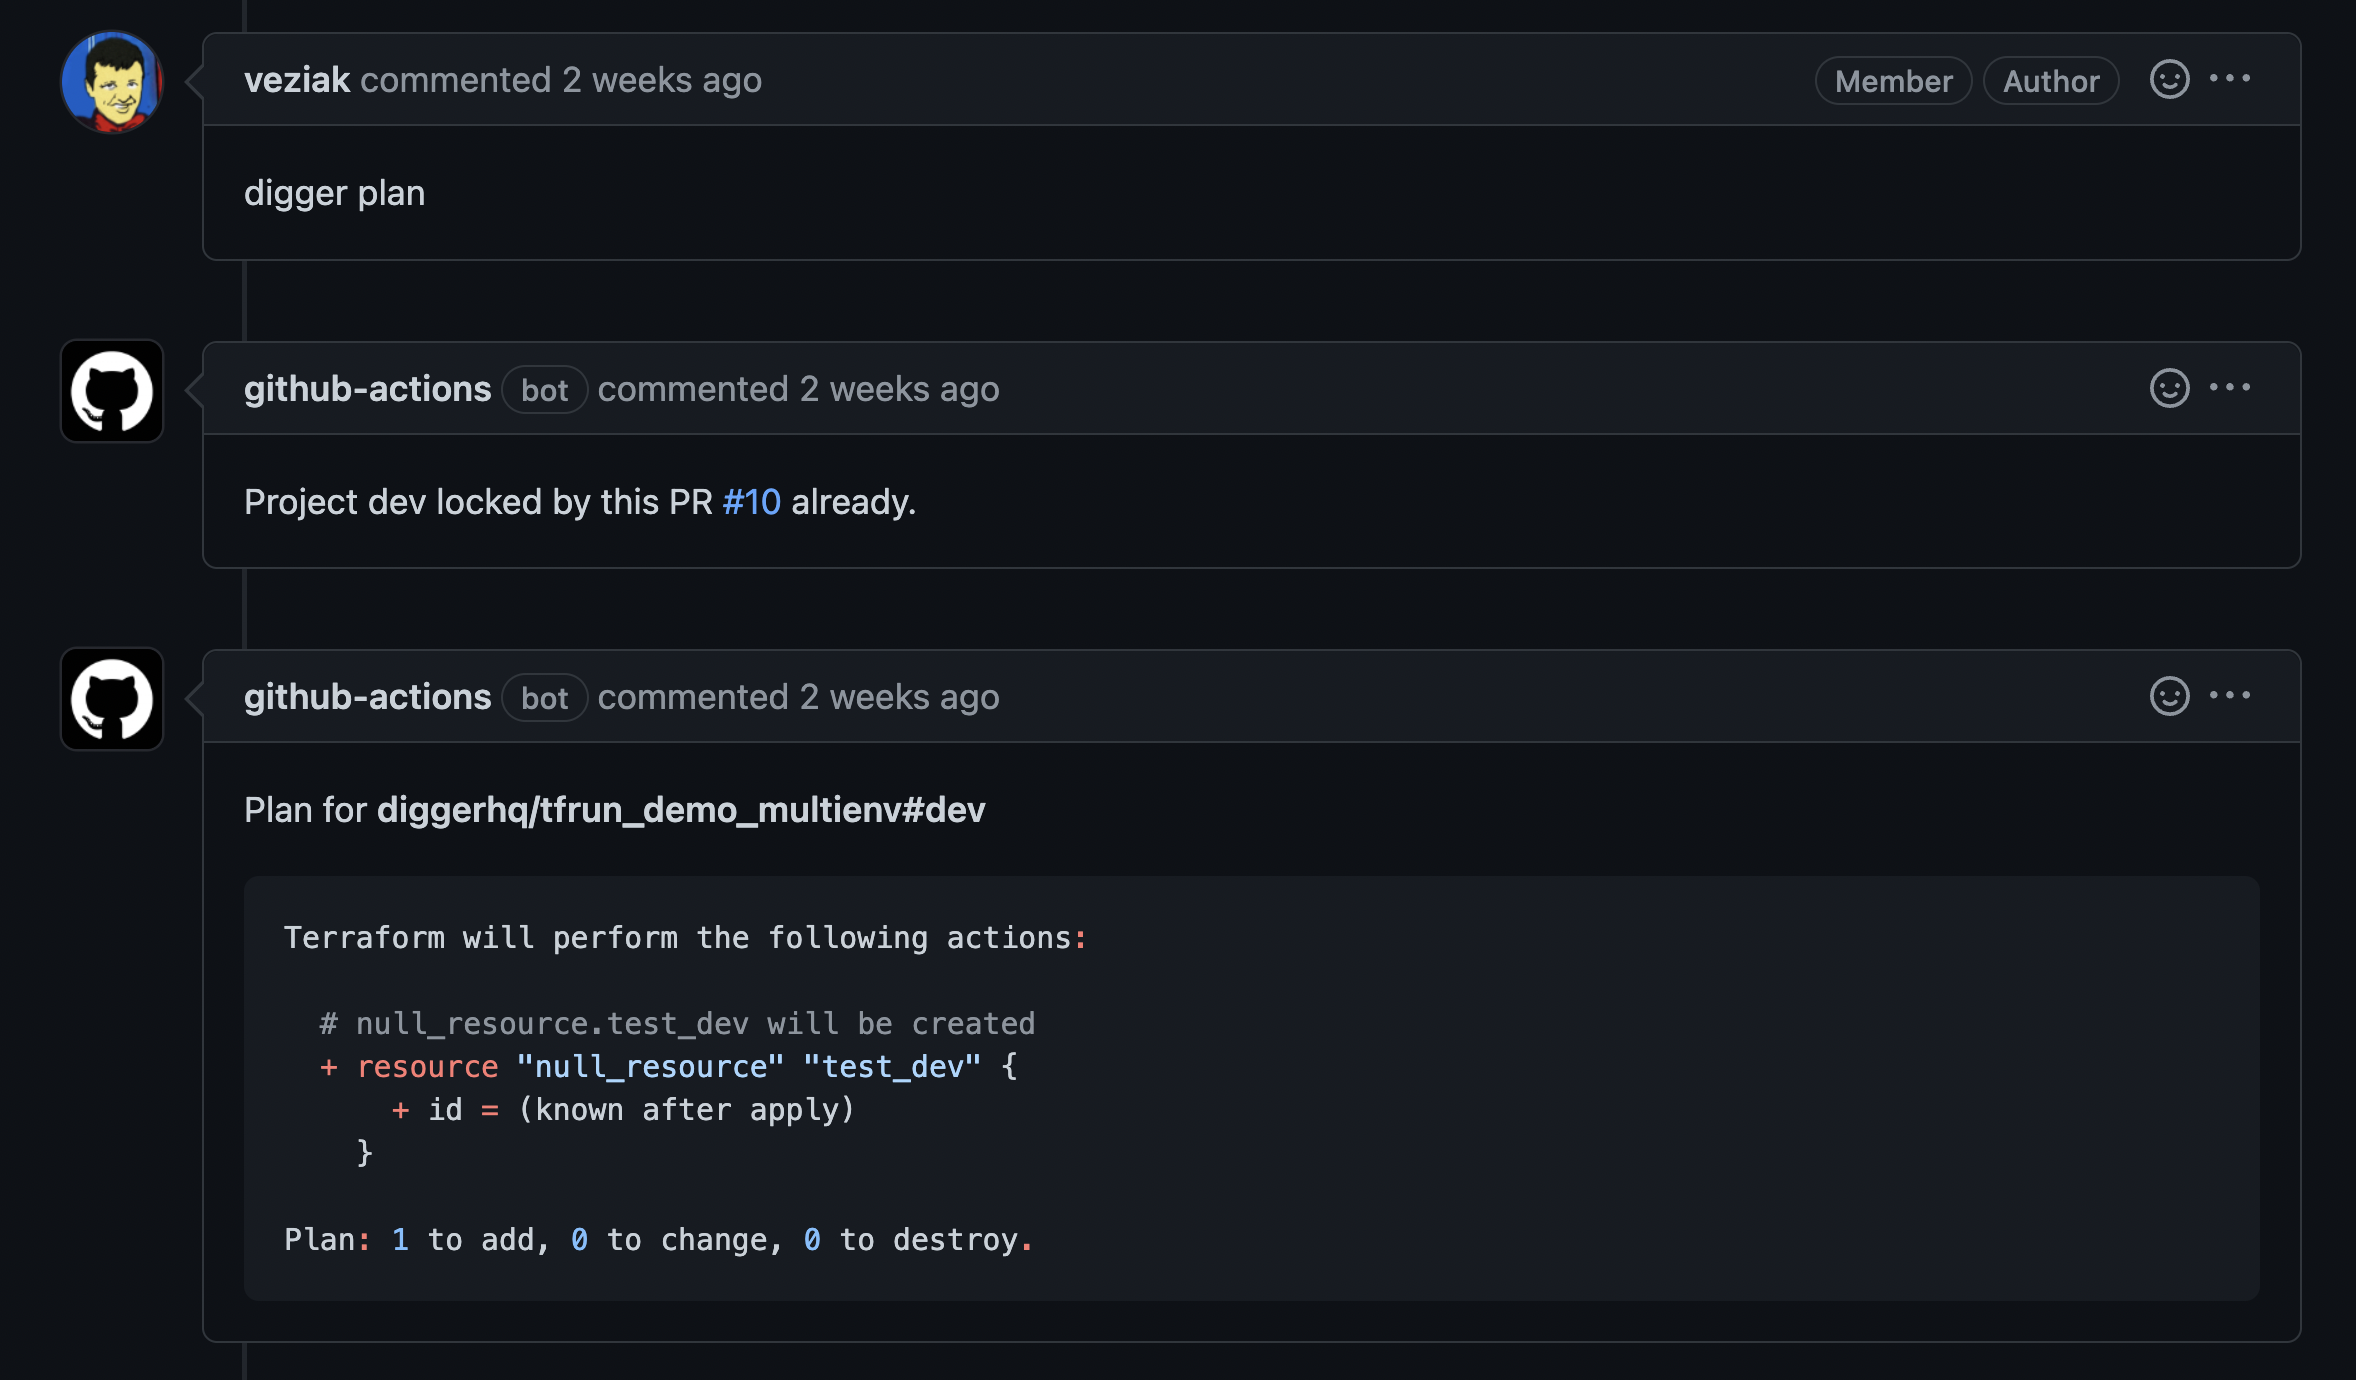
Task: Click '2 weeks ago' timestamp on veziak's comment
Action: 661,80
